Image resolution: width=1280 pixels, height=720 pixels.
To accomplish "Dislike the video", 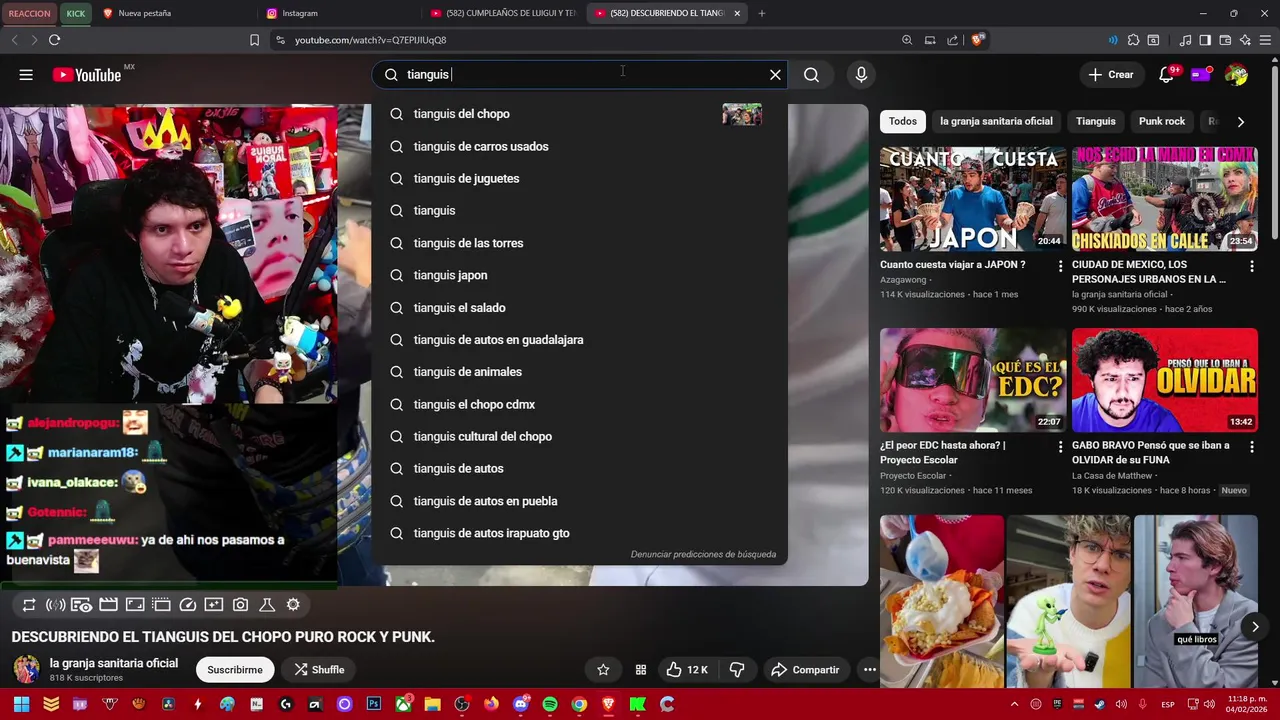I will pyautogui.click(x=737, y=670).
